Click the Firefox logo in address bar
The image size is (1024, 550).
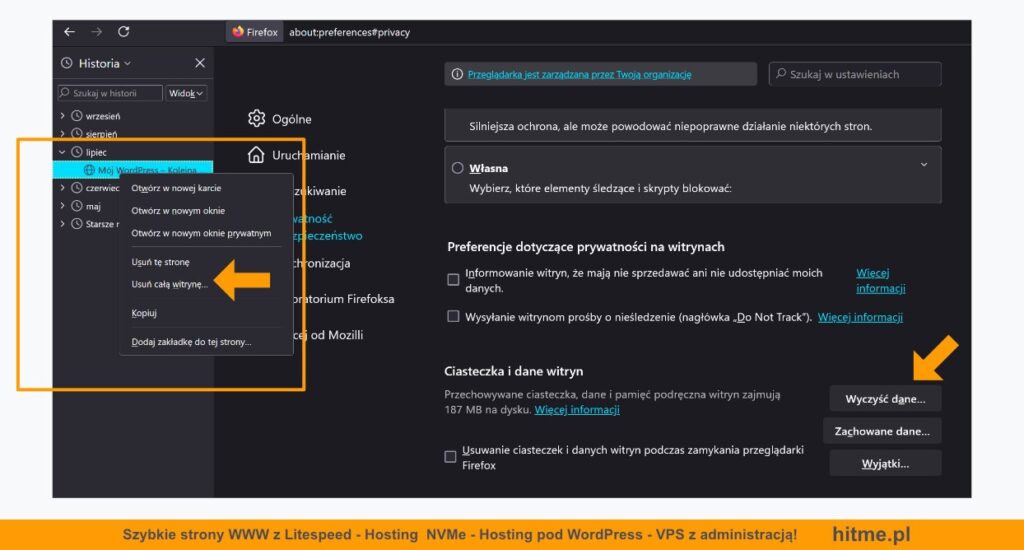[238, 32]
